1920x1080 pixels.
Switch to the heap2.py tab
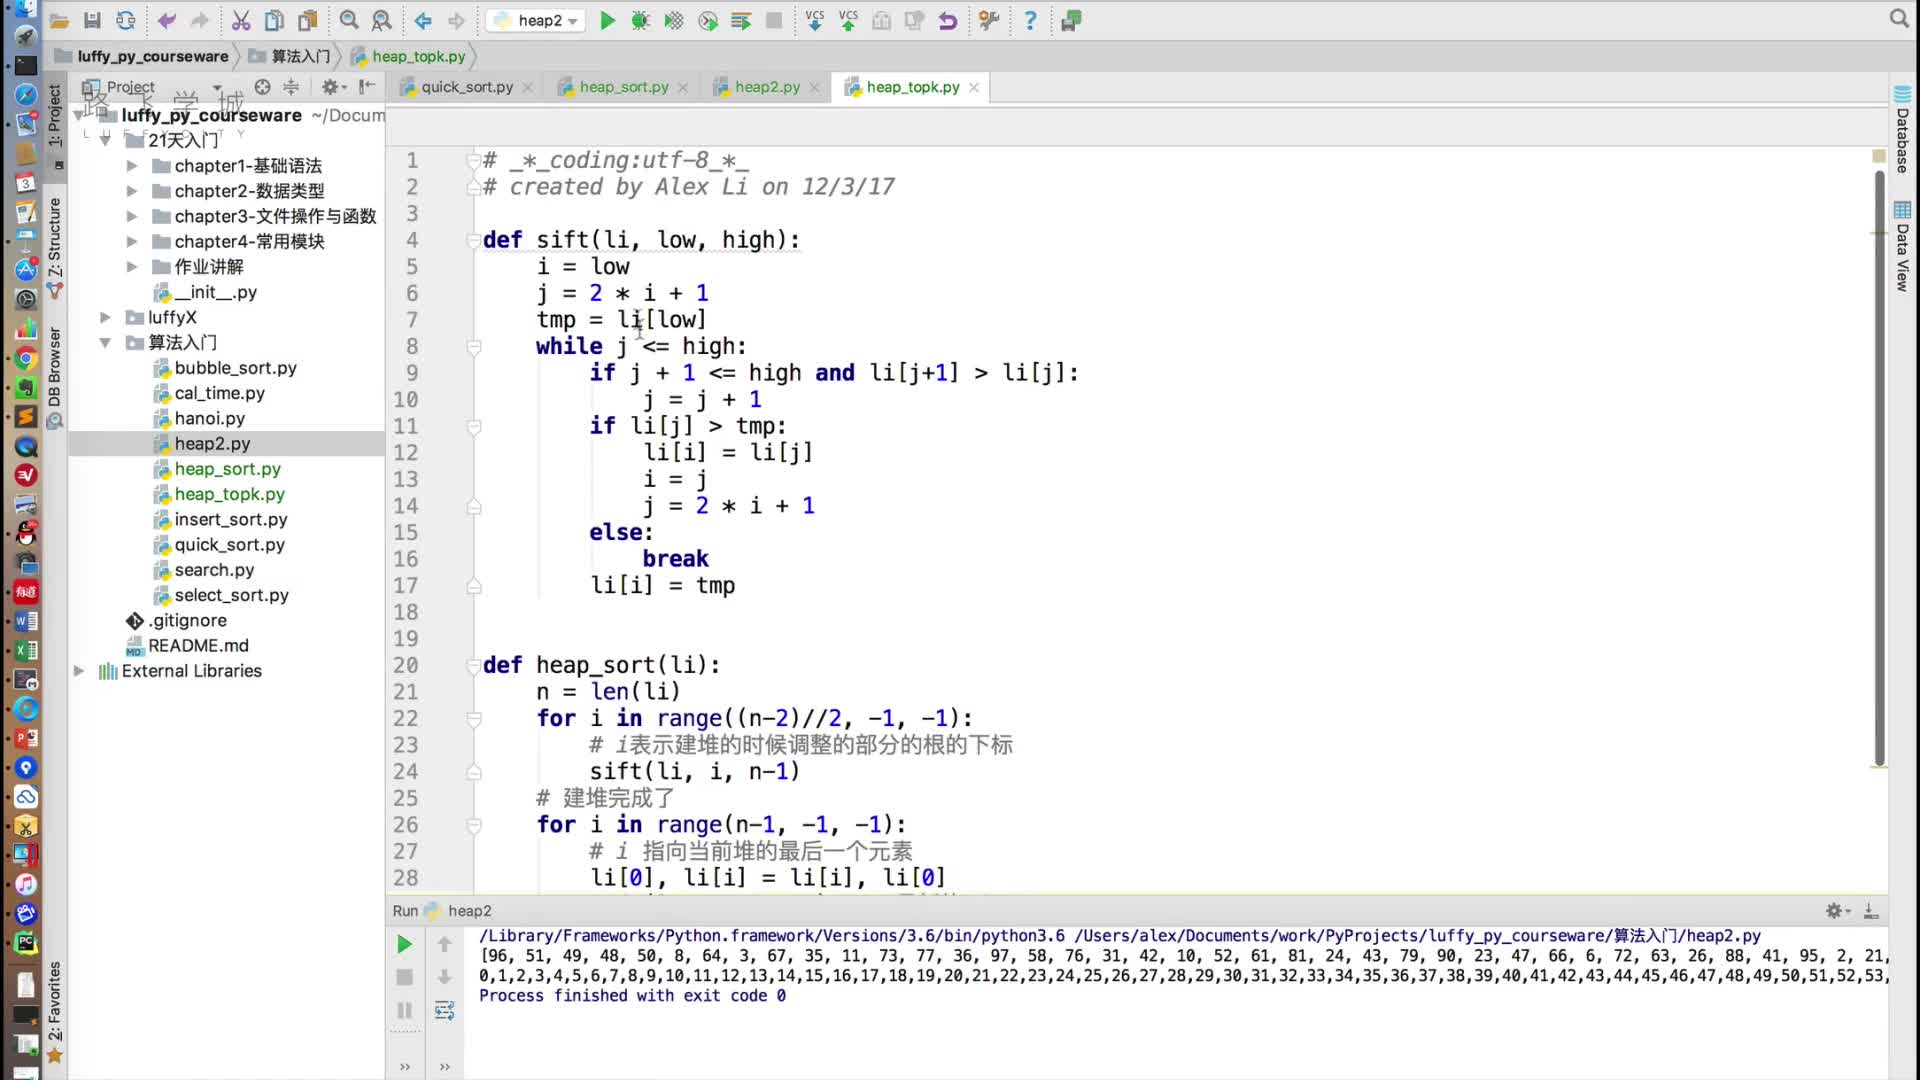pyautogui.click(x=767, y=87)
